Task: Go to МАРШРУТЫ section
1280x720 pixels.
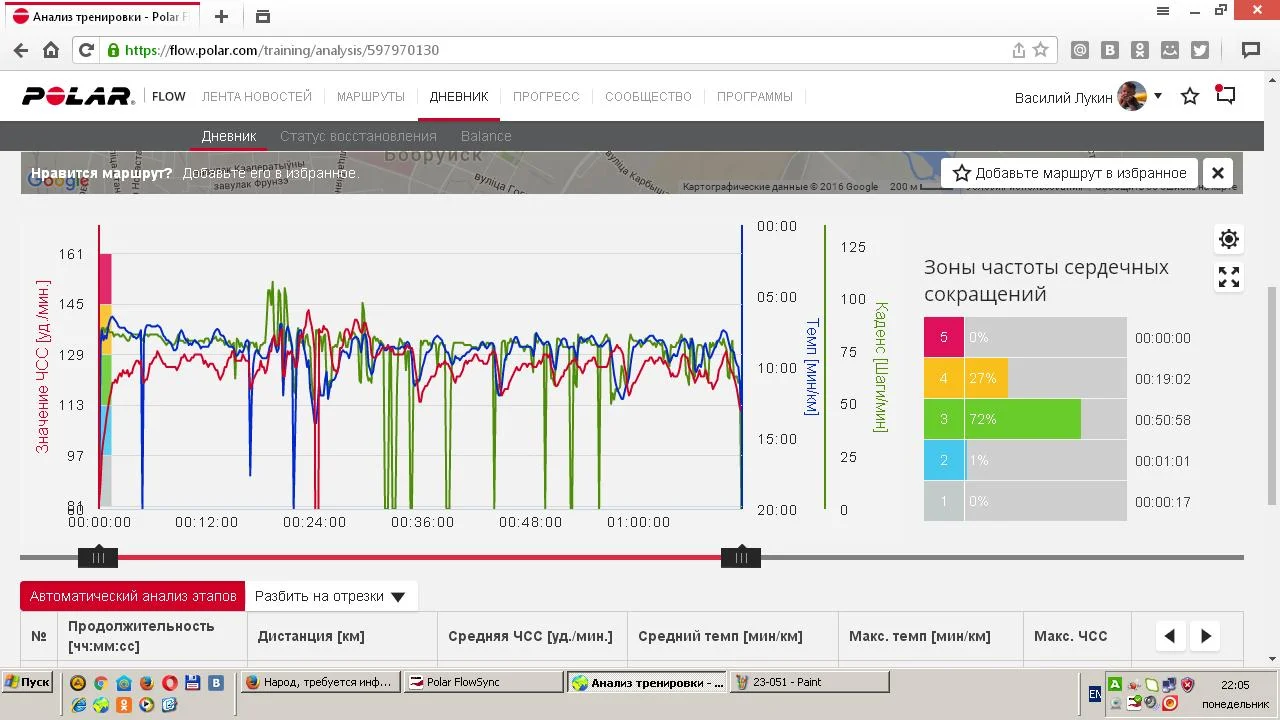Action: (370, 97)
